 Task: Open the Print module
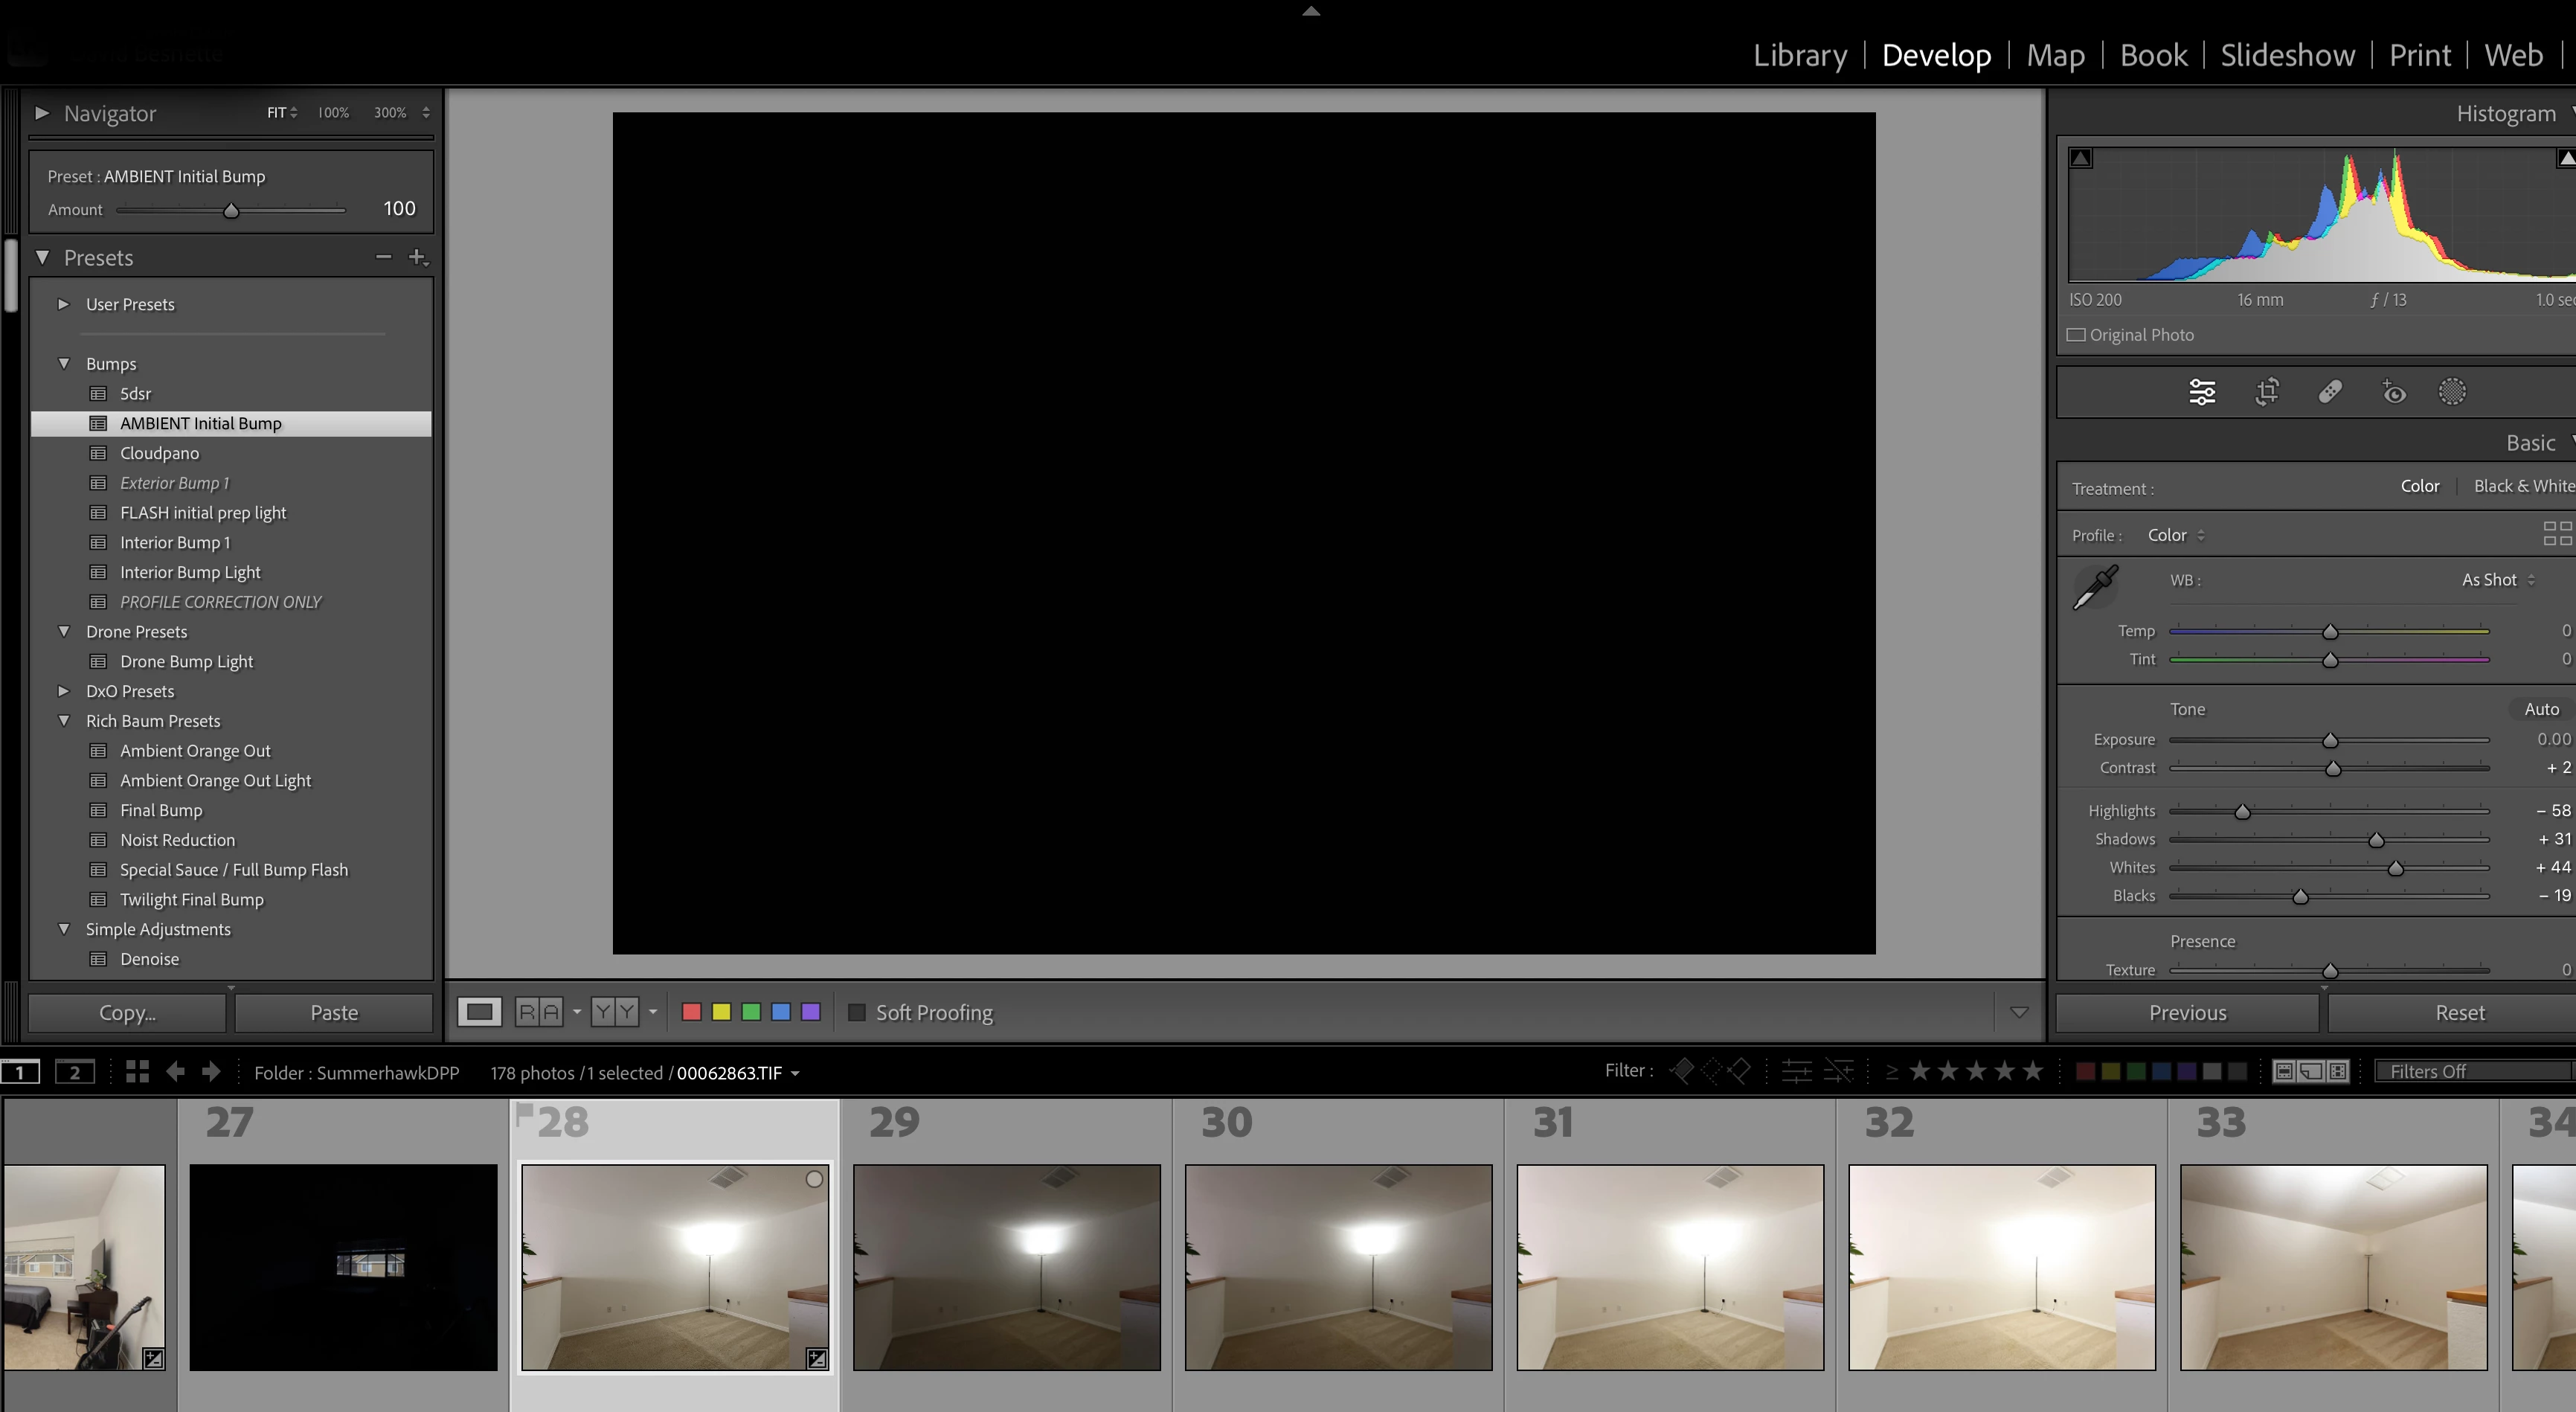coord(2419,55)
